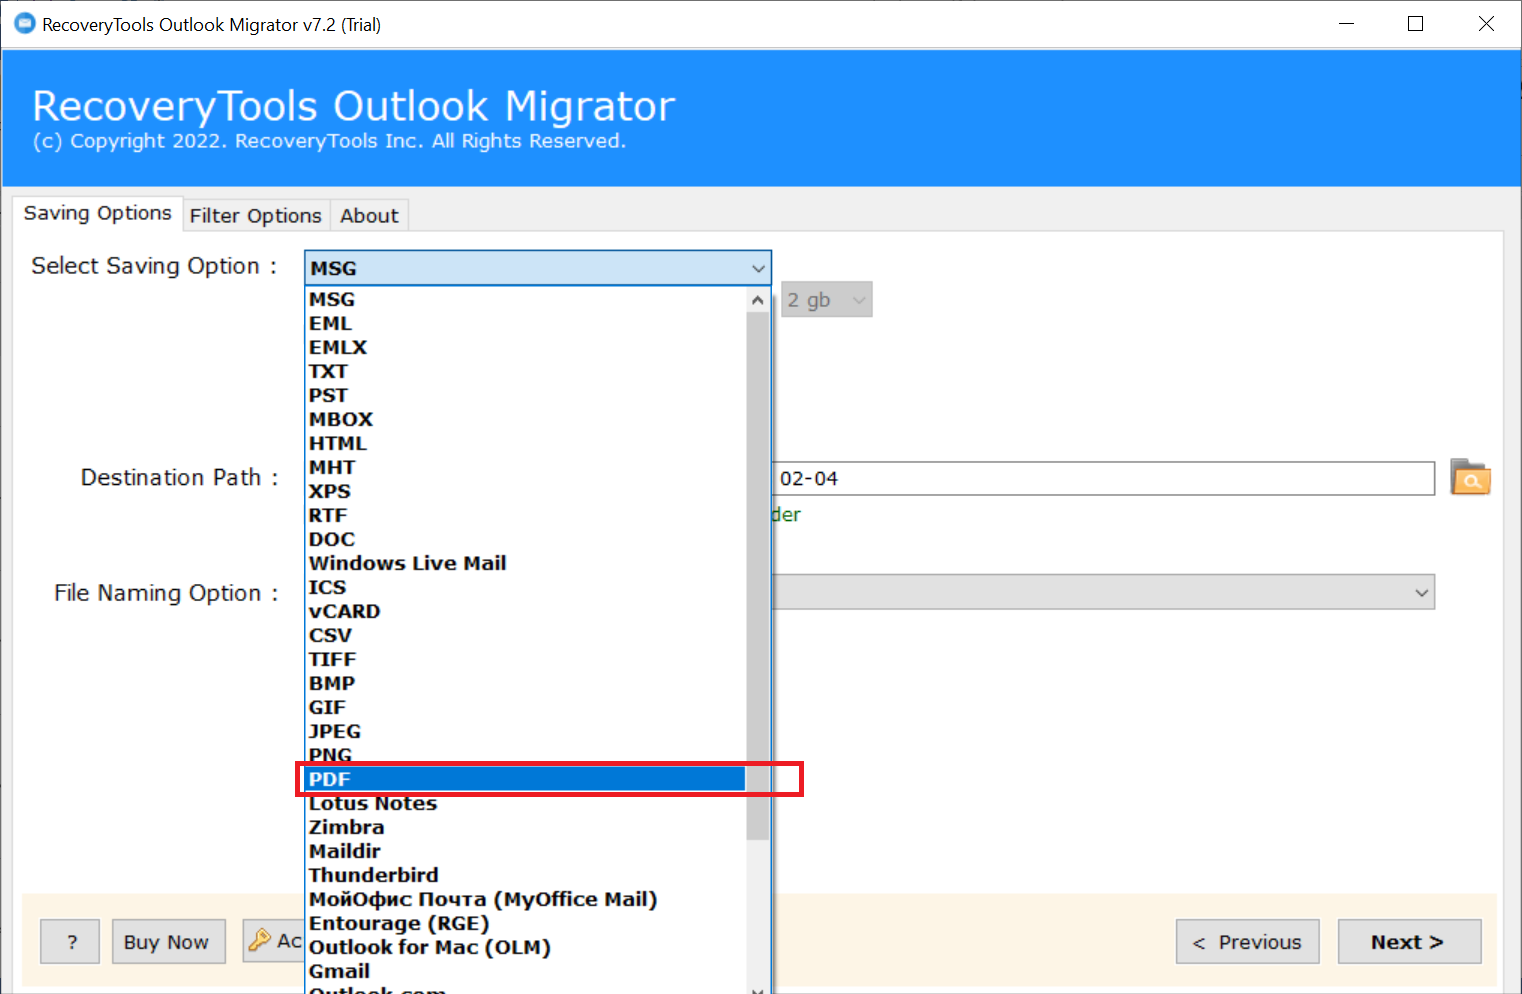Choose EML from the saving list
Image resolution: width=1522 pixels, height=994 pixels.
[x=525, y=323]
